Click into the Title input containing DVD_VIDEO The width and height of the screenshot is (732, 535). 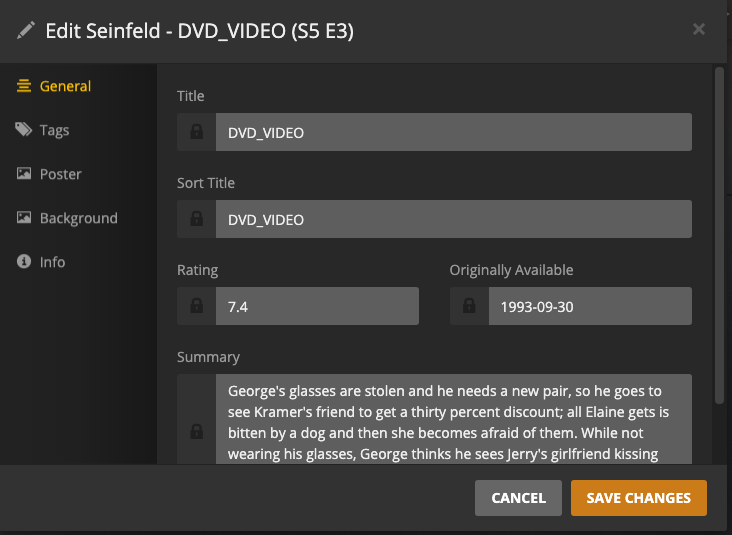click(454, 132)
